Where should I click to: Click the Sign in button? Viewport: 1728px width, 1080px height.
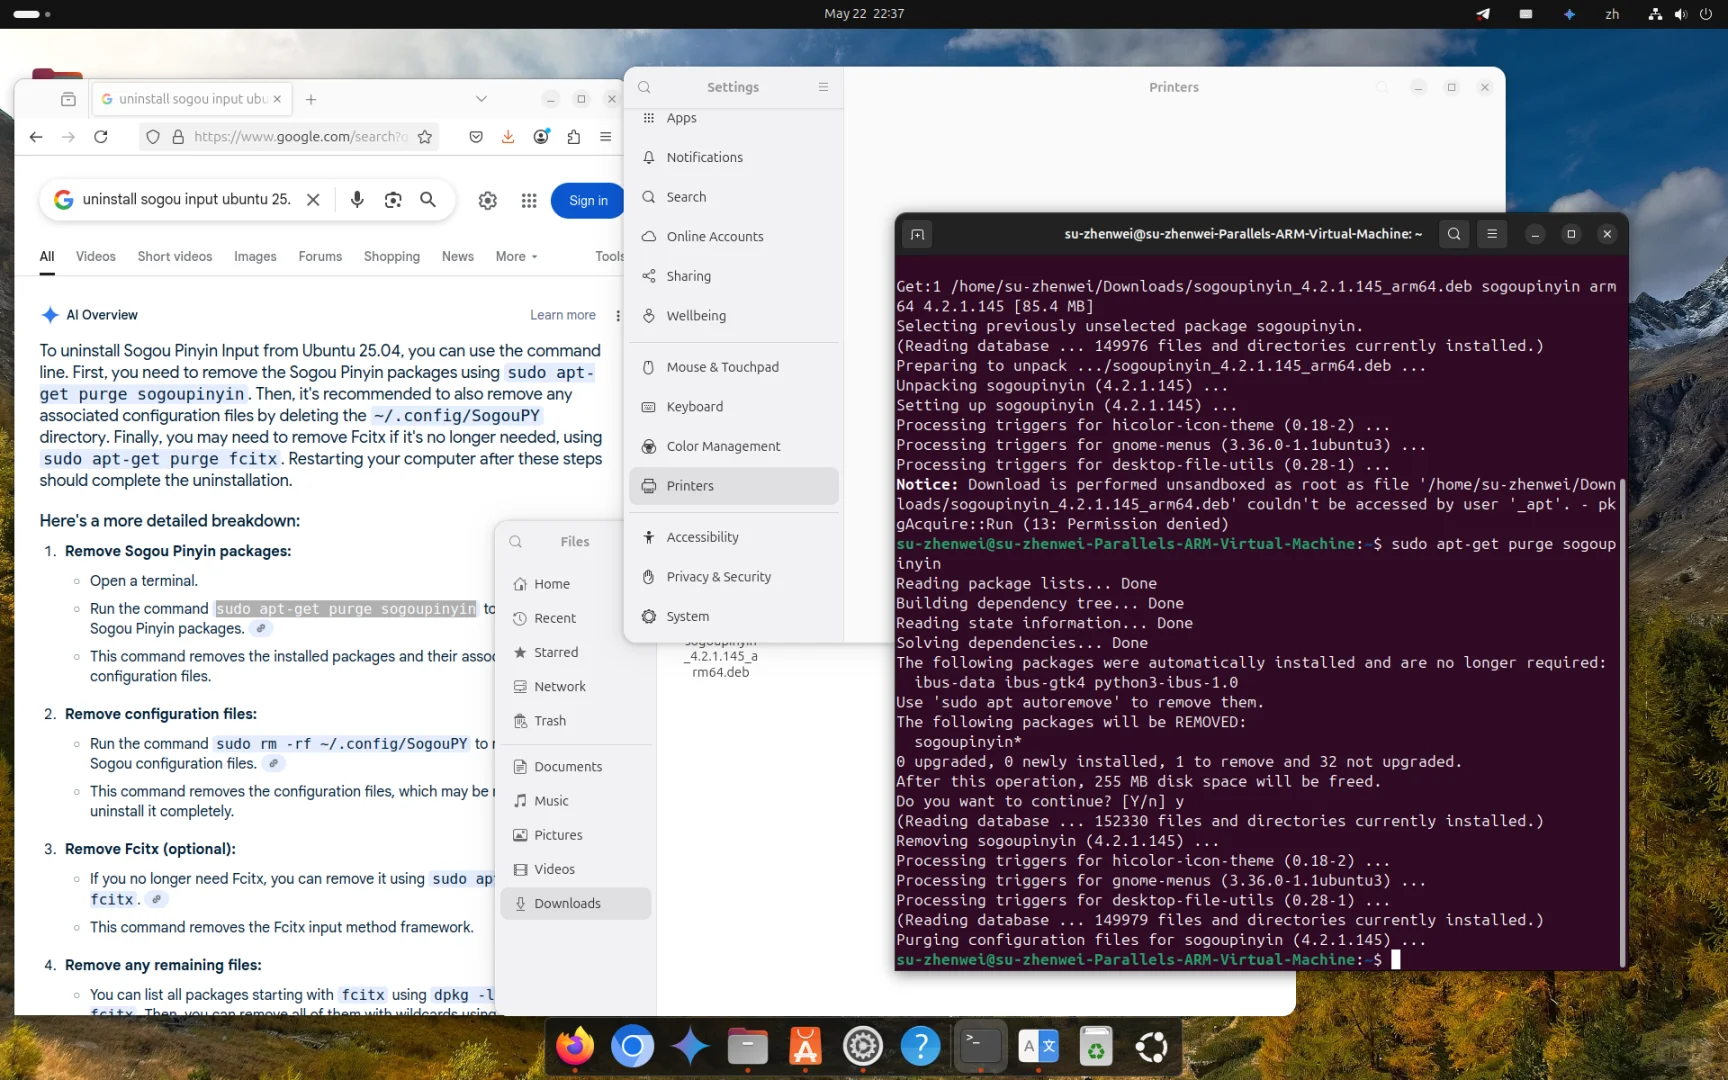click(x=587, y=200)
